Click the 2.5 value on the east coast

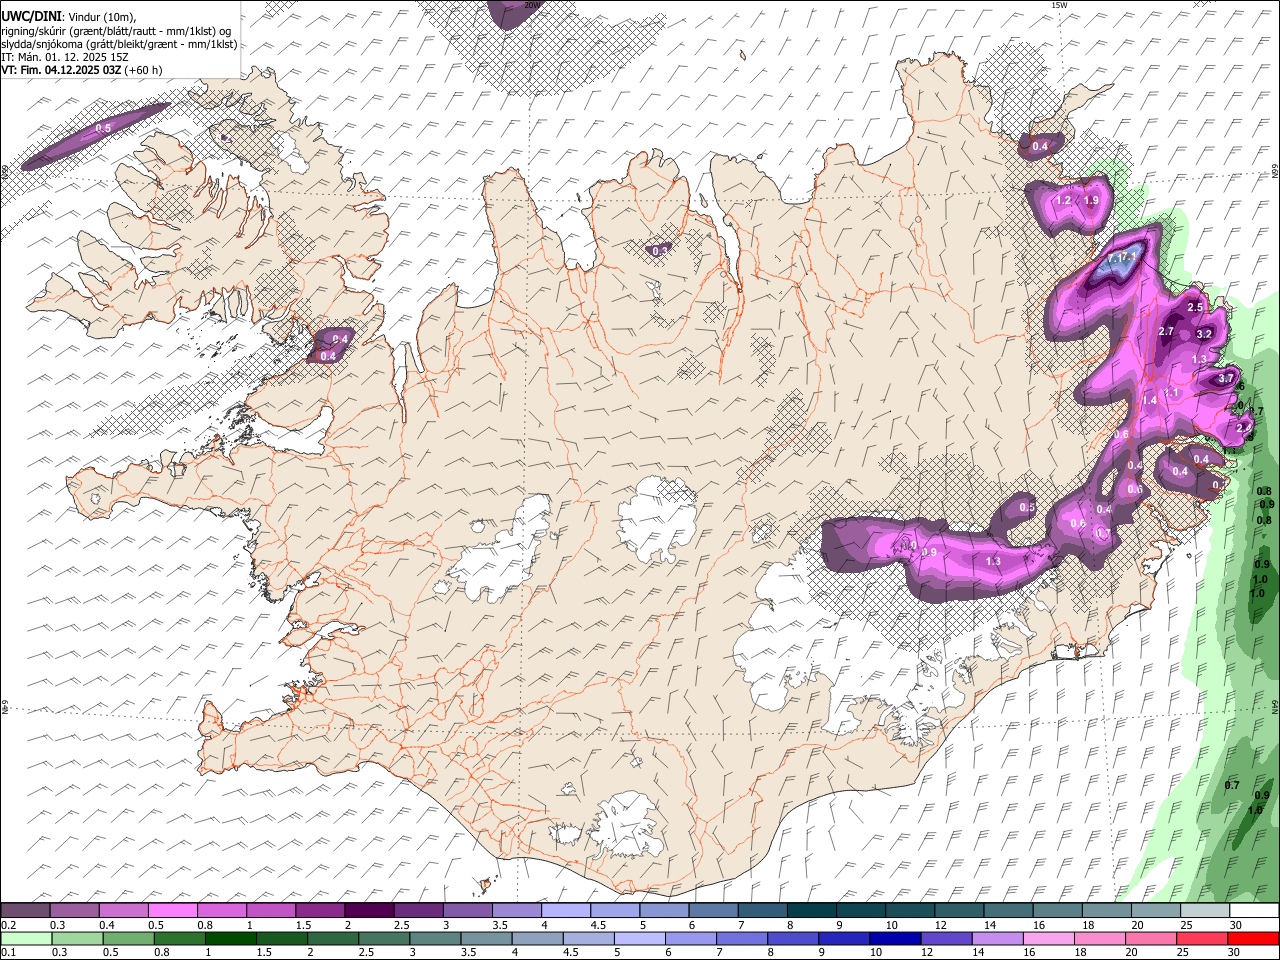pos(1194,308)
